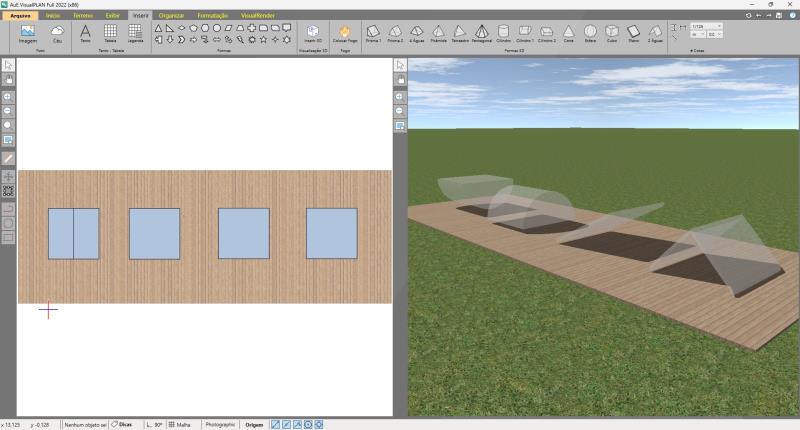This screenshot has height=430, width=800.
Task: Insert an image with the Imagem tool
Action: [x=28, y=34]
